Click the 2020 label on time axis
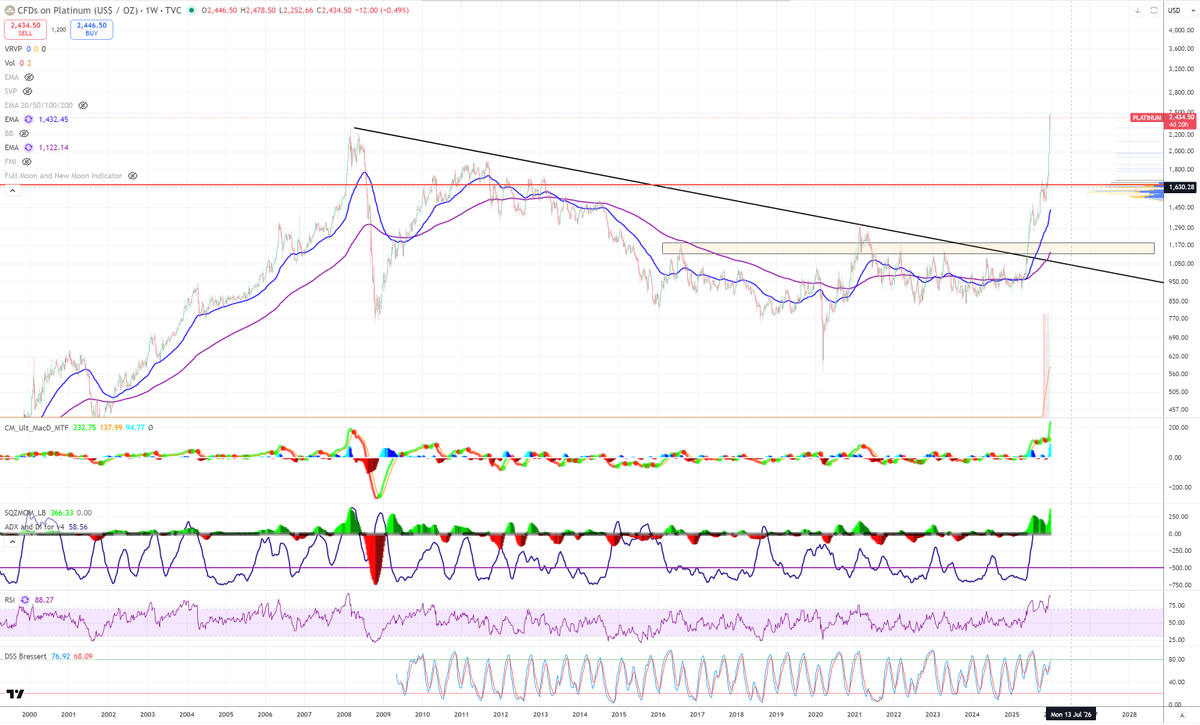Image resolution: width=1200 pixels, height=725 pixels. click(815, 714)
